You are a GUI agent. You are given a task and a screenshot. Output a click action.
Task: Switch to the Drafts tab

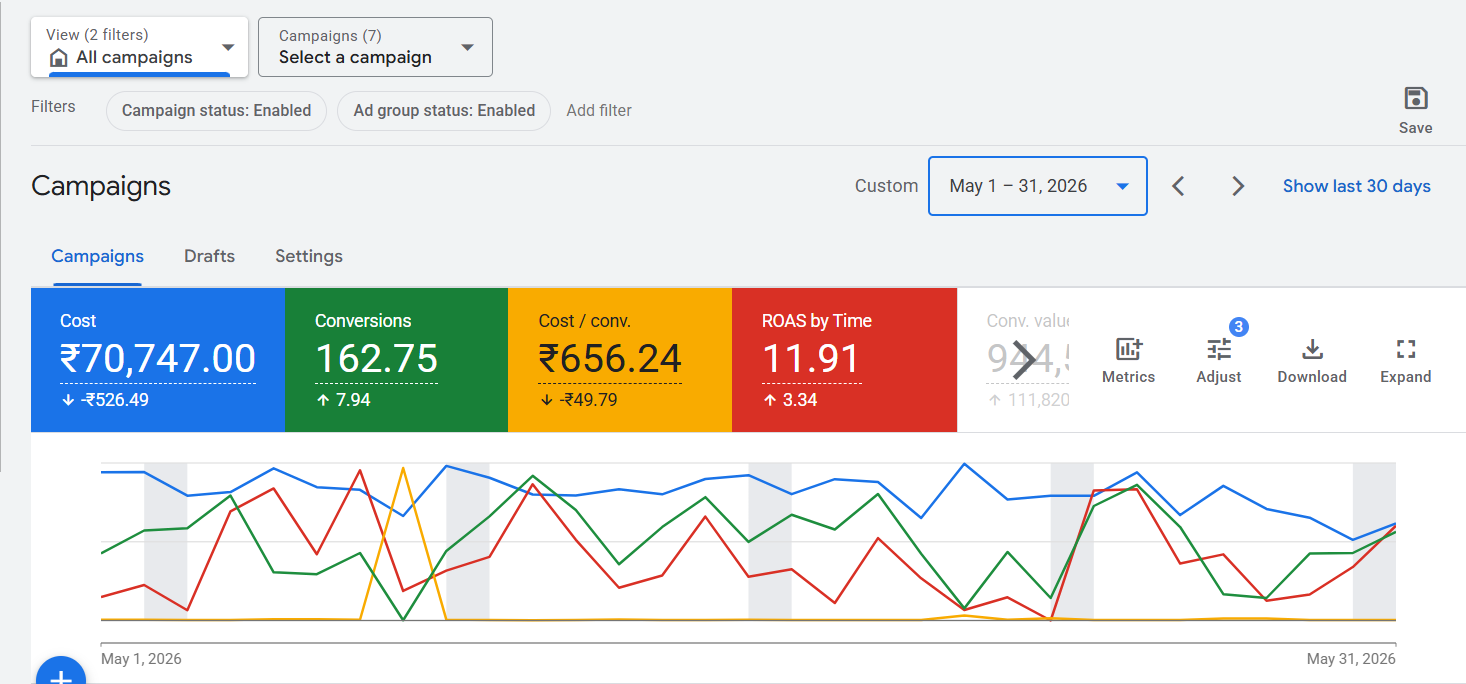coord(209,257)
